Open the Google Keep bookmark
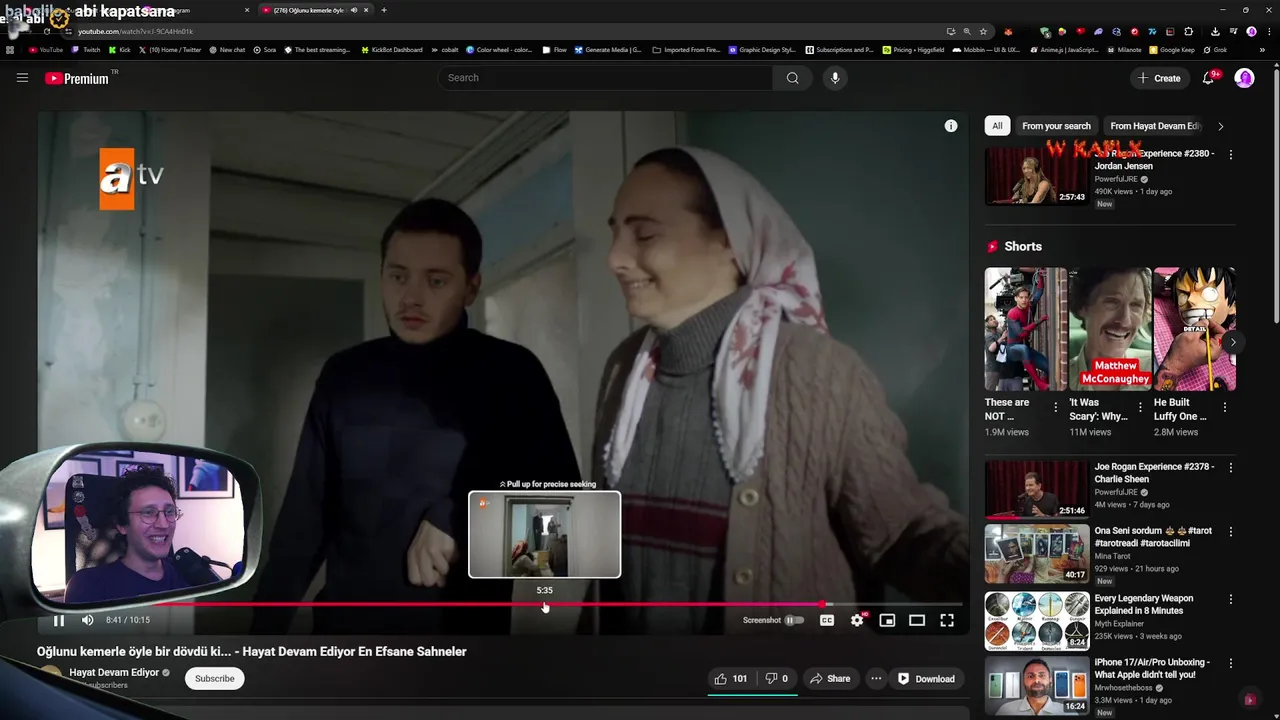Viewport: 1280px width, 720px height. point(1172,49)
